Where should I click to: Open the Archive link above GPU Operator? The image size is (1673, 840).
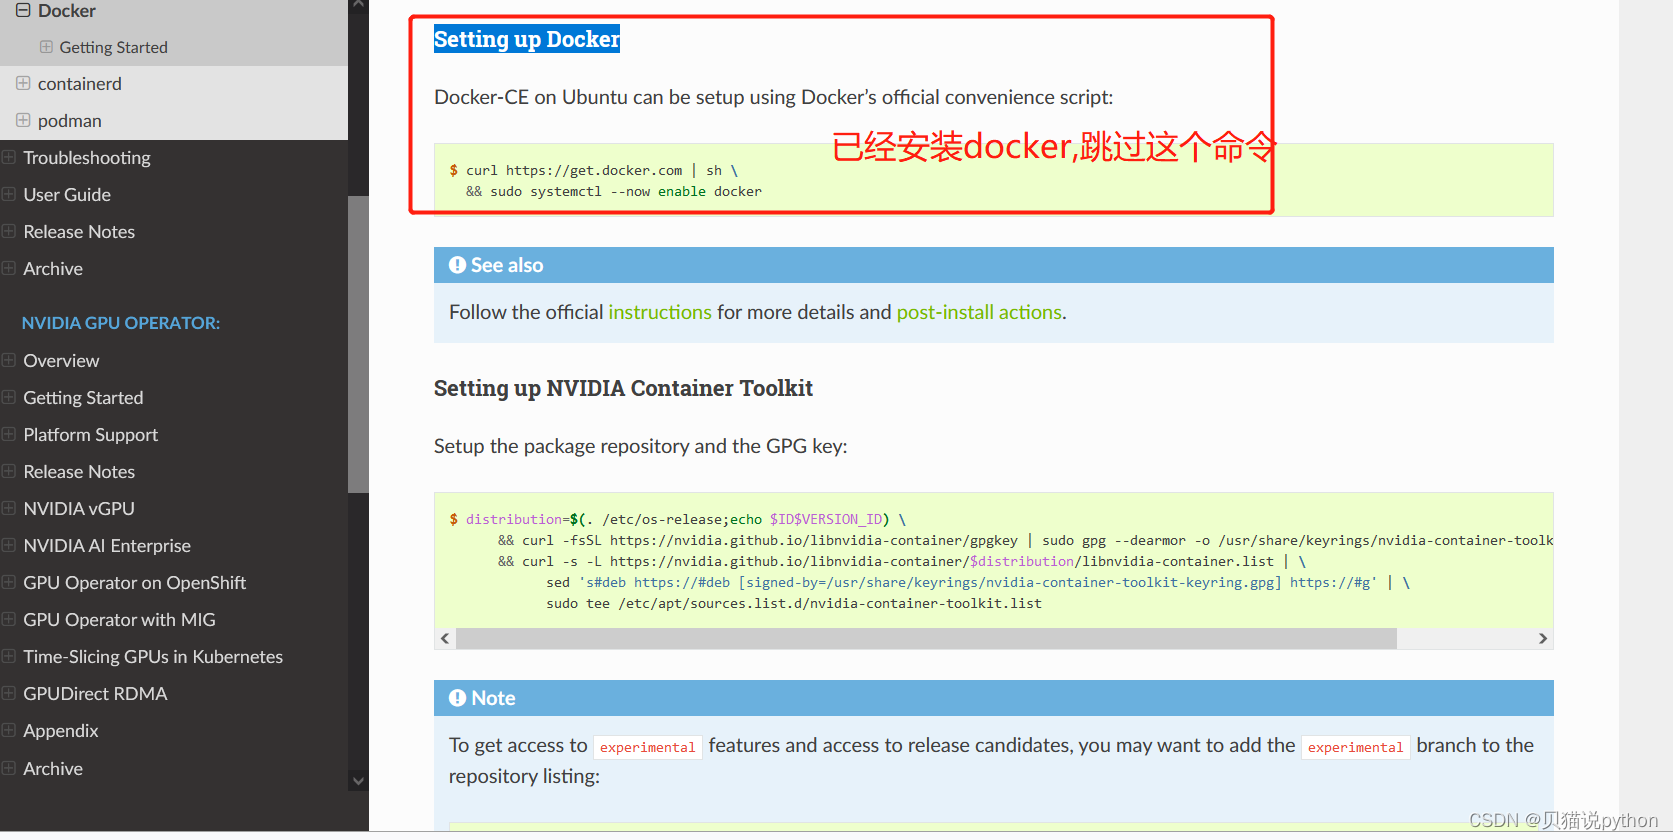[53, 269]
